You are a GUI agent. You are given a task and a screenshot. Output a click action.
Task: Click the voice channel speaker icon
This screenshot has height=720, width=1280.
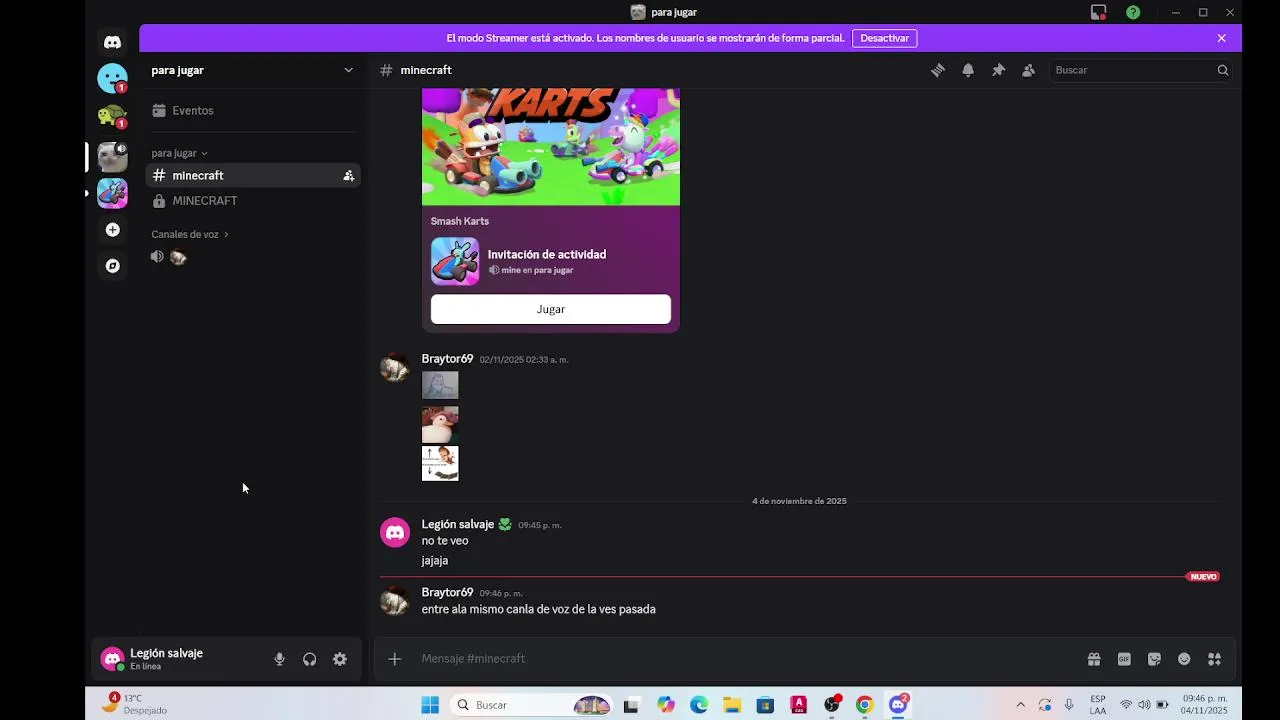point(157,257)
